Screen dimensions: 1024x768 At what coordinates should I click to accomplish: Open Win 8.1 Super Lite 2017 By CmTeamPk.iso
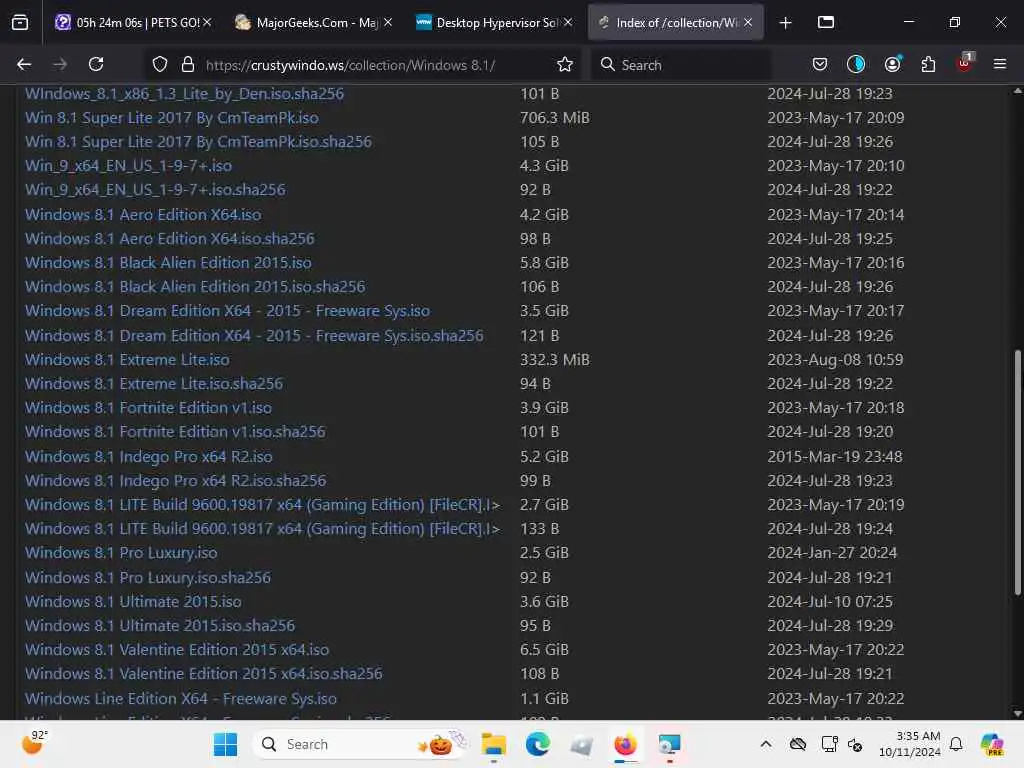172,118
